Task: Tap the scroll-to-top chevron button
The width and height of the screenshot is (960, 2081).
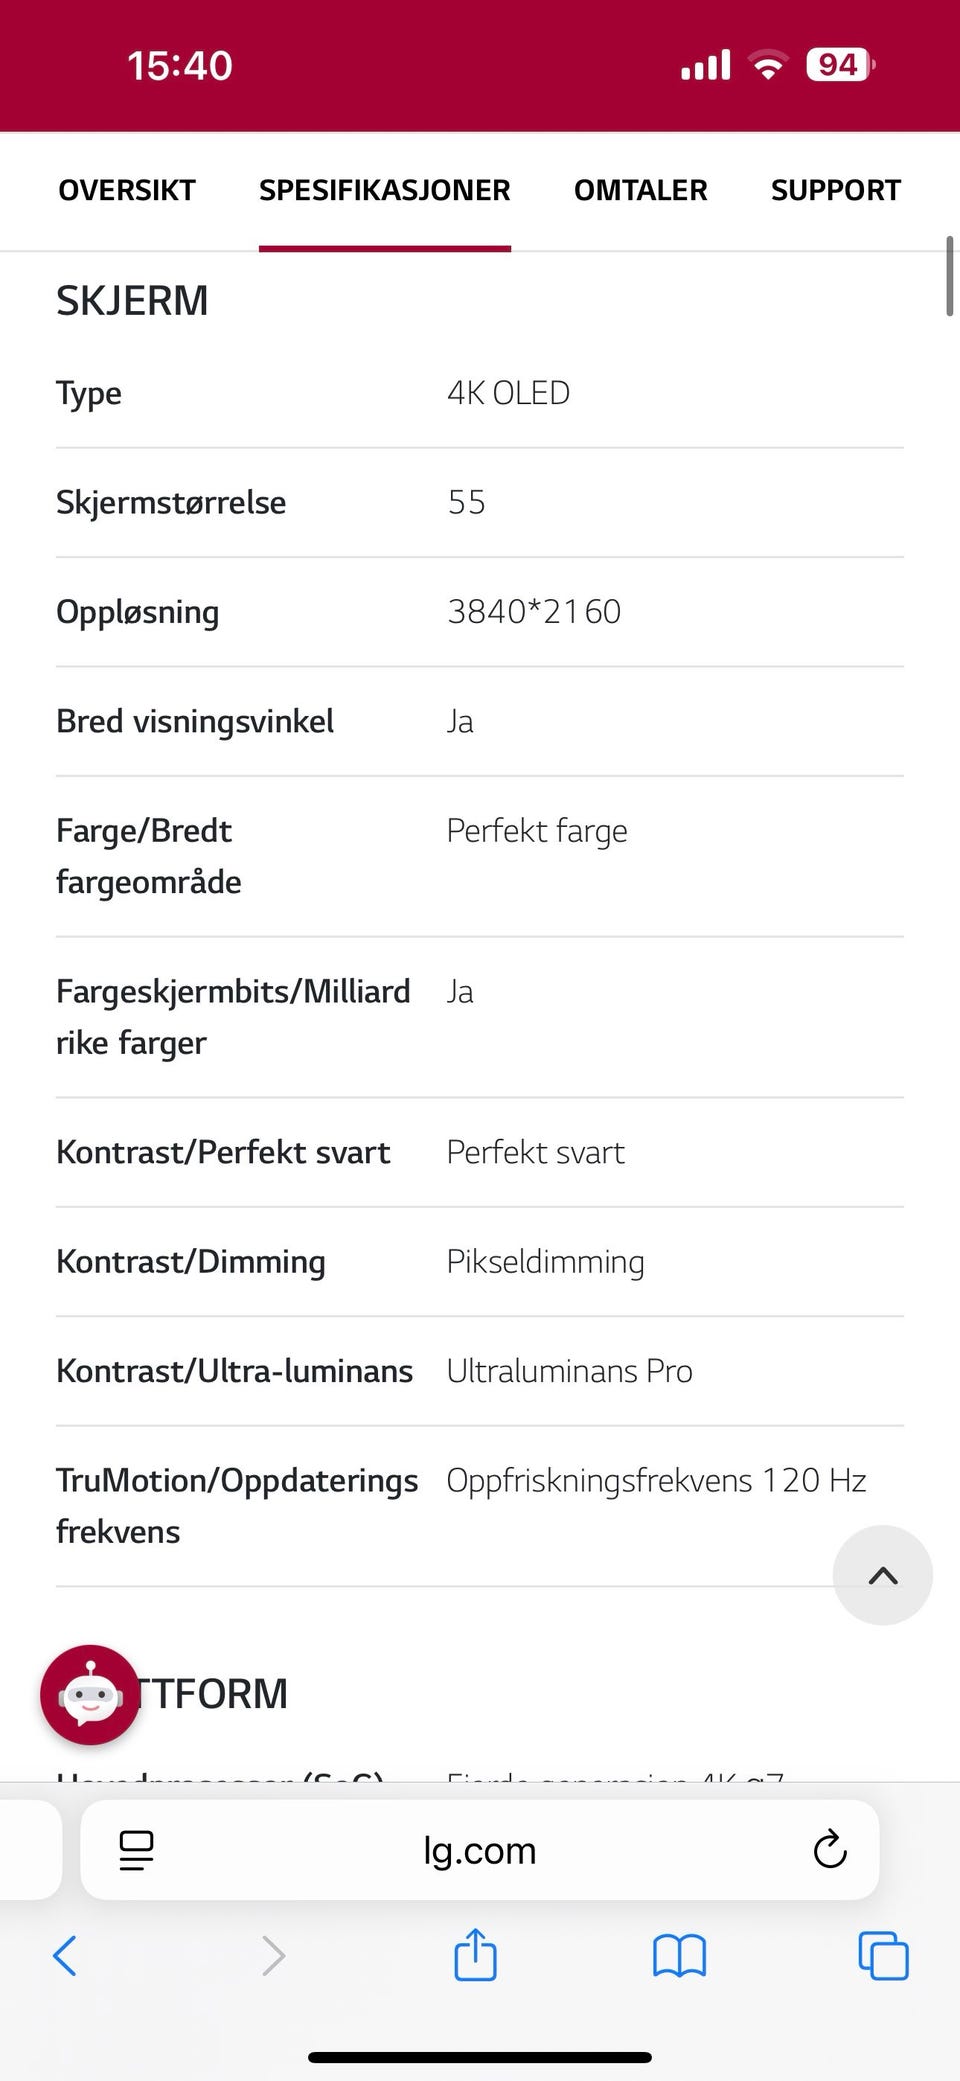Action: pyautogui.click(x=883, y=1575)
